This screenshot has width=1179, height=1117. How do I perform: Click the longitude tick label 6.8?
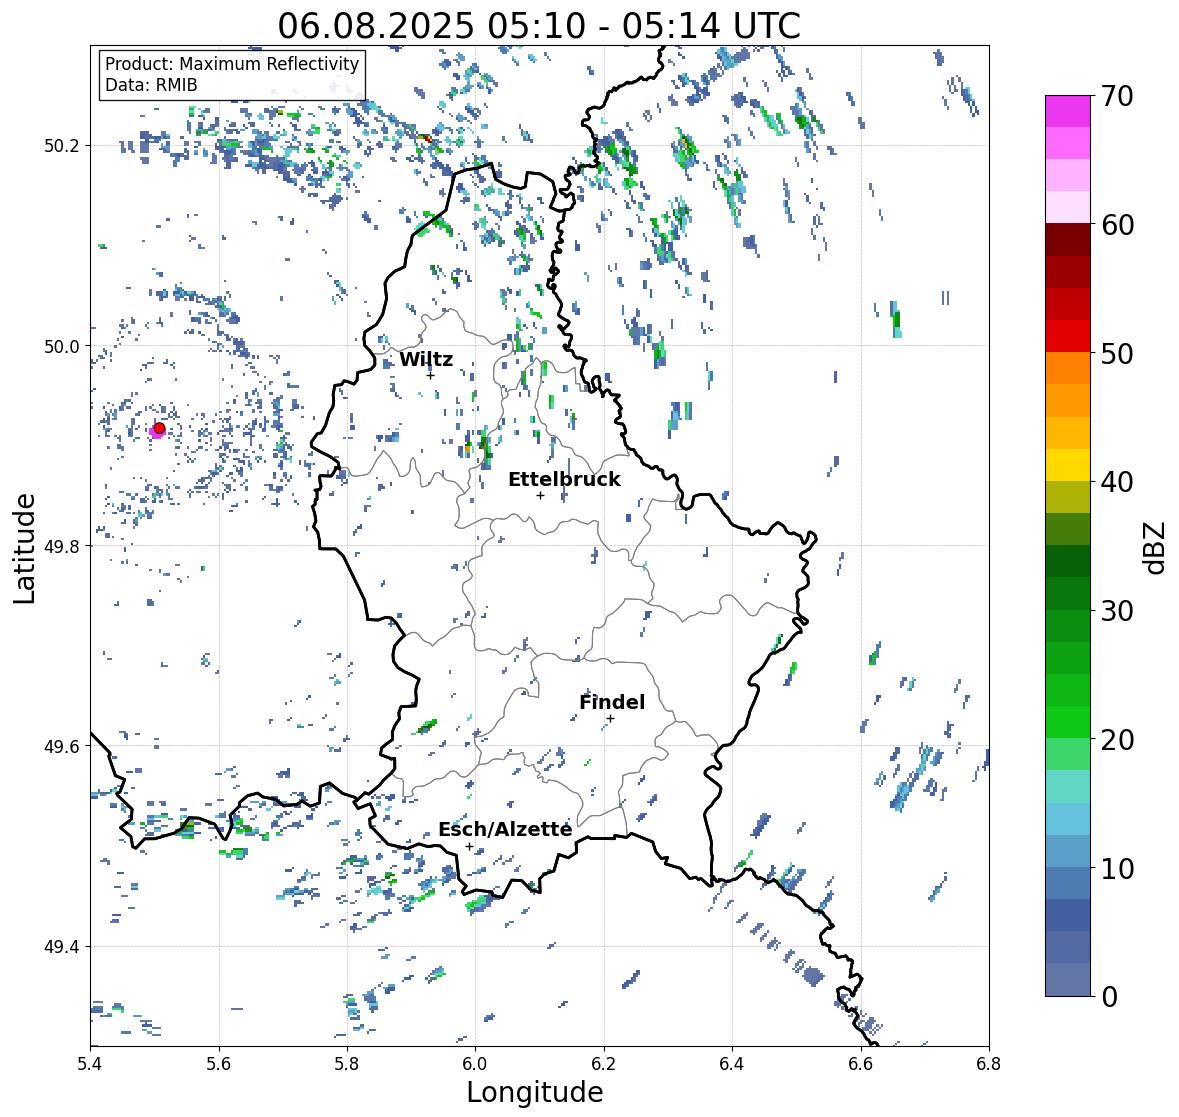pos(989,1064)
